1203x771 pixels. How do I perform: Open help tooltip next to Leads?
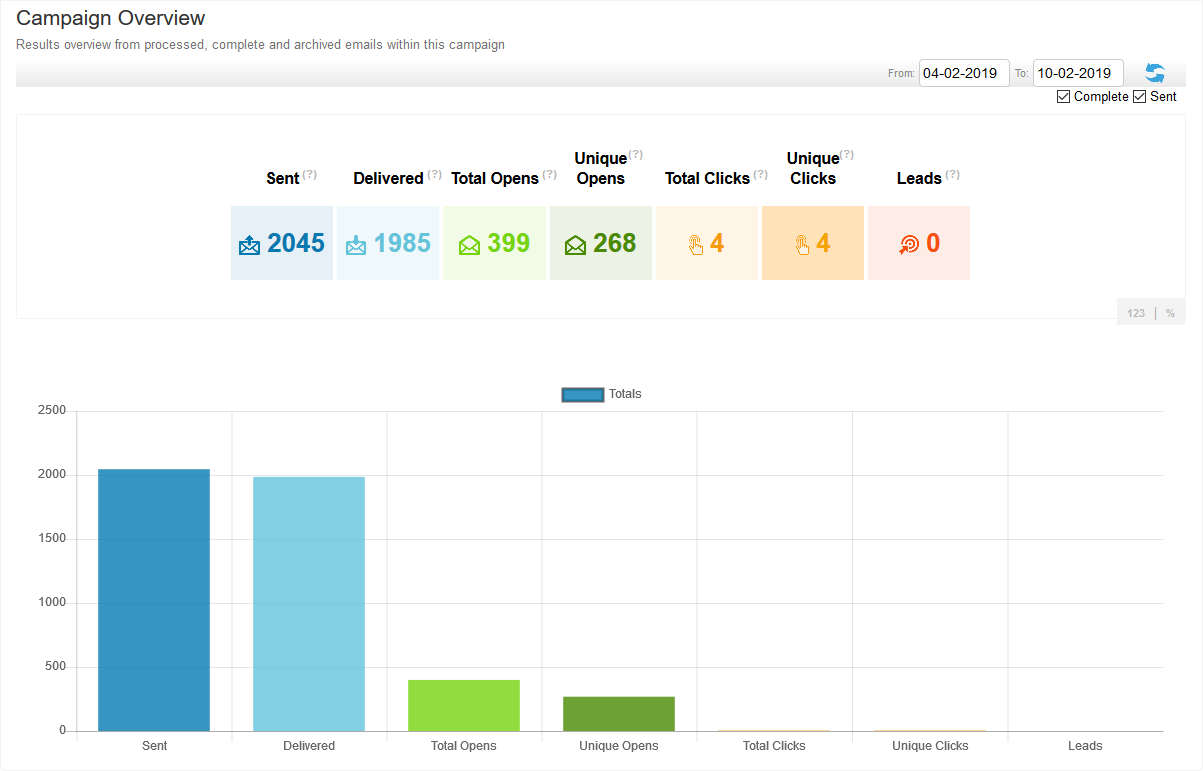953,174
